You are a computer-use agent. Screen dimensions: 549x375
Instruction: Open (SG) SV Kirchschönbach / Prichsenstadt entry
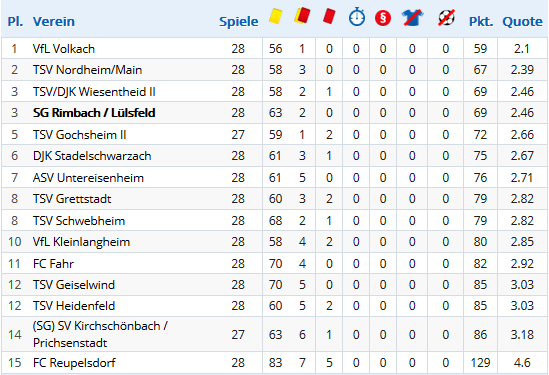click(x=100, y=334)
